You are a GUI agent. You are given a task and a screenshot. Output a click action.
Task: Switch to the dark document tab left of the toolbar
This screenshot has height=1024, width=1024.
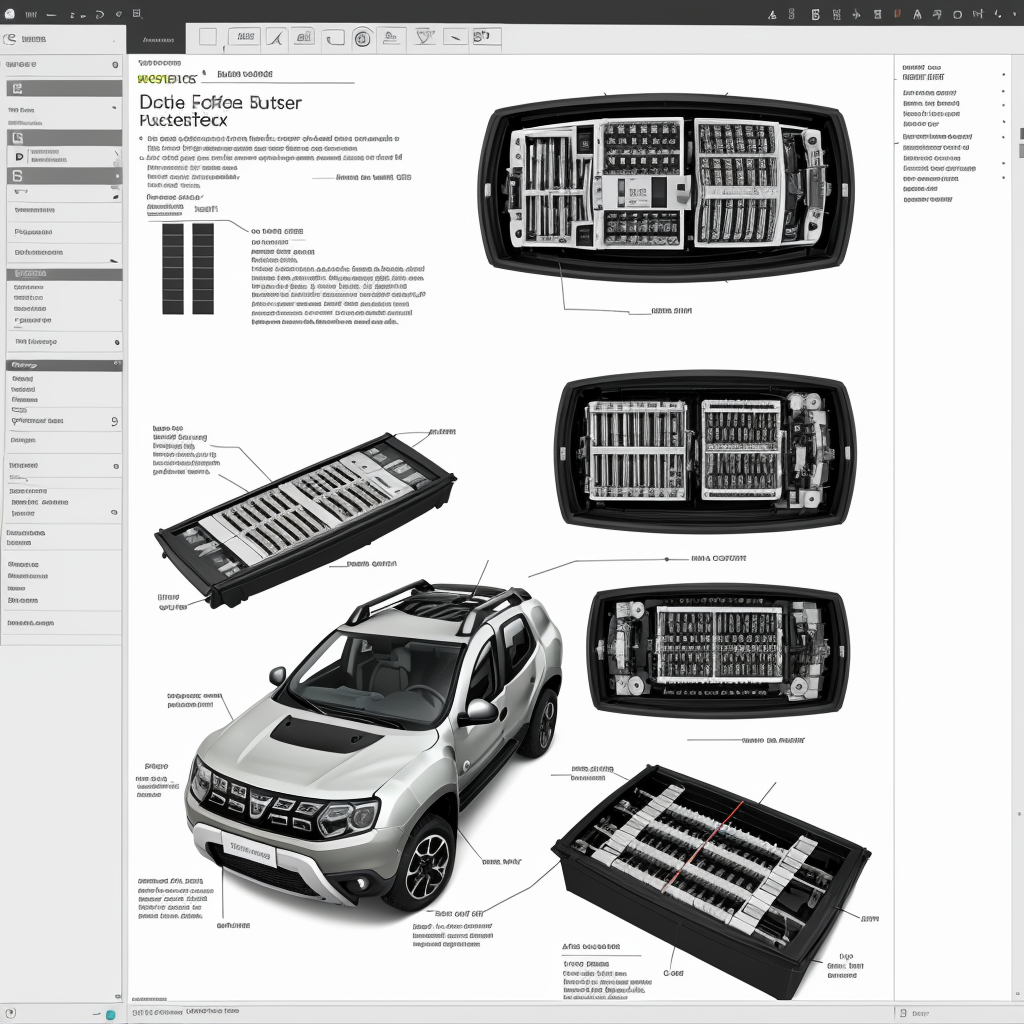tap(156, 39)
